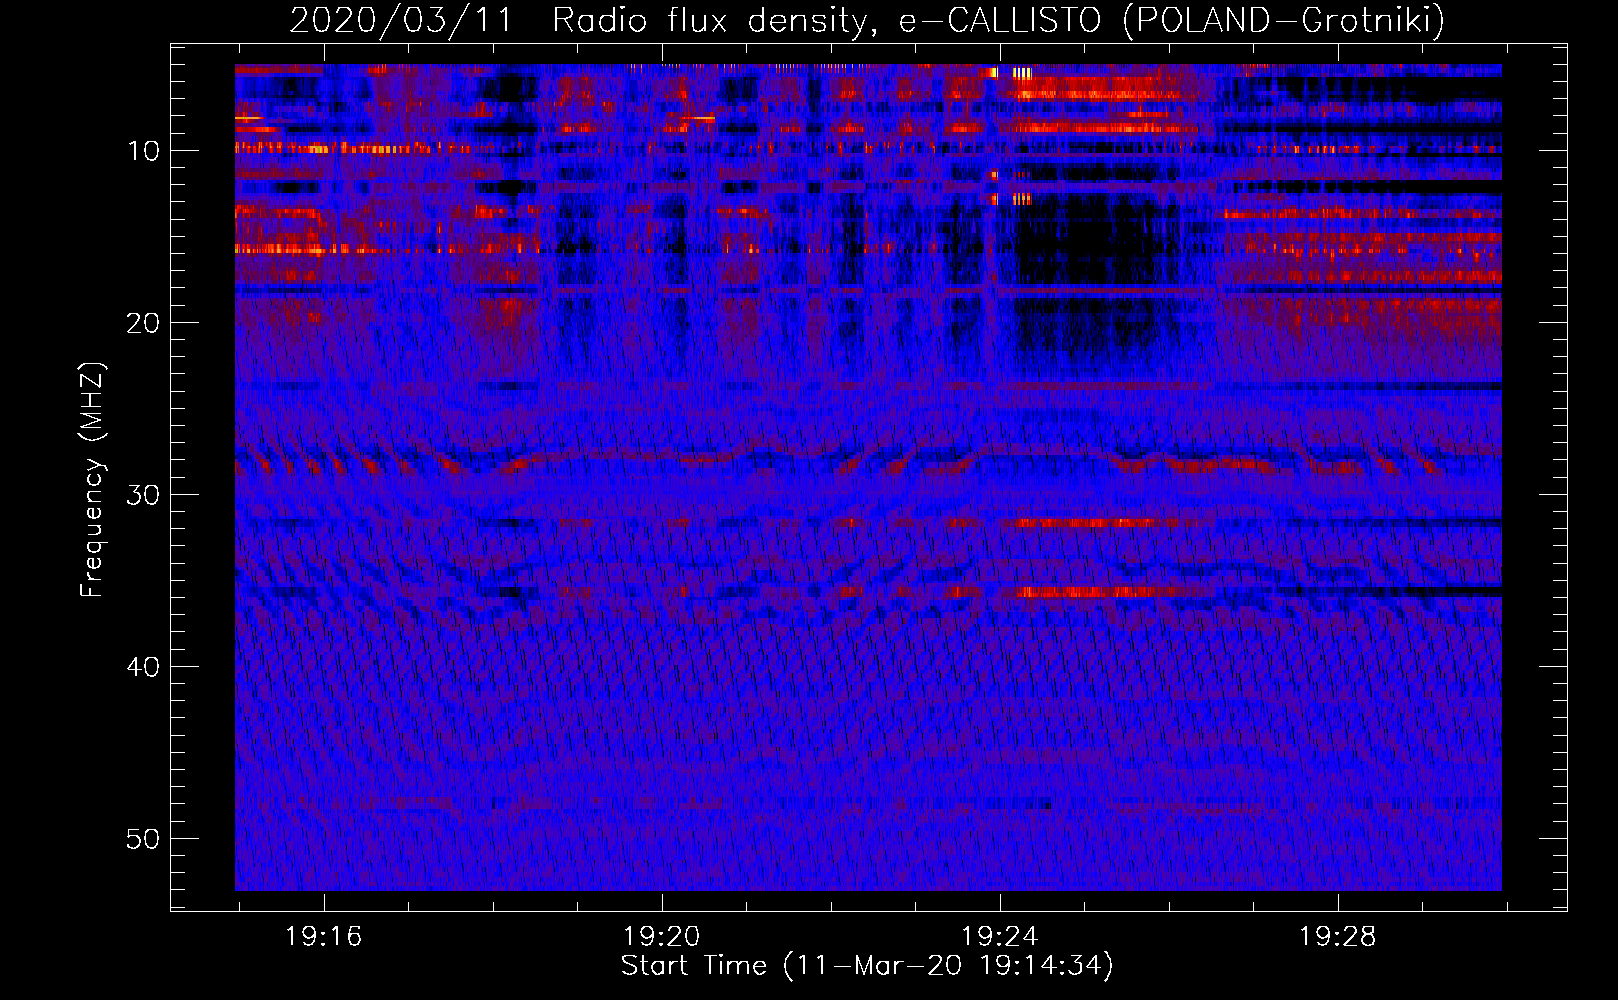The height and width of the screenshot is (1000, 1618).
Task: Click the '10' frequency tick label
Action: click(x=143, y=151)
